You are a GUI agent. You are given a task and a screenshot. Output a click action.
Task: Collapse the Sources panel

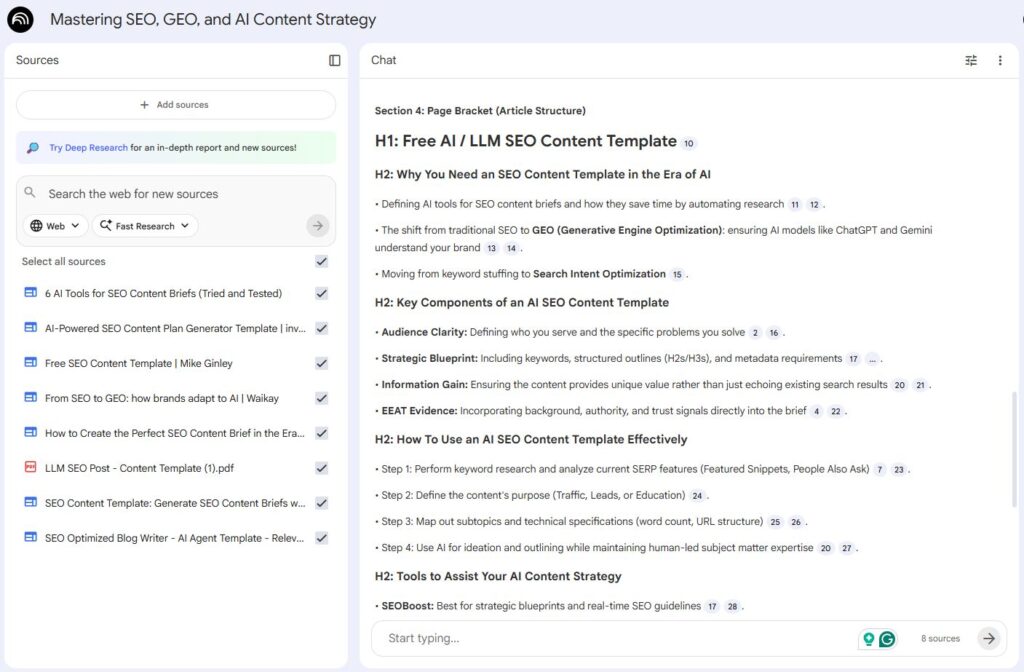(335, 60)
